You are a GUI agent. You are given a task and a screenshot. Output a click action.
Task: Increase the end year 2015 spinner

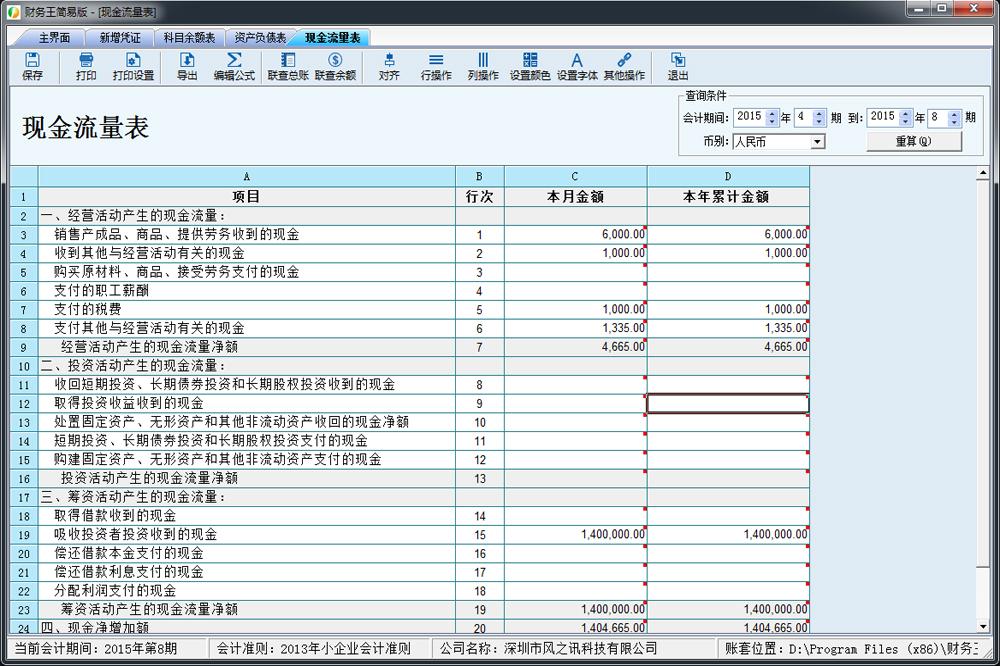click(x=906, y=114)
